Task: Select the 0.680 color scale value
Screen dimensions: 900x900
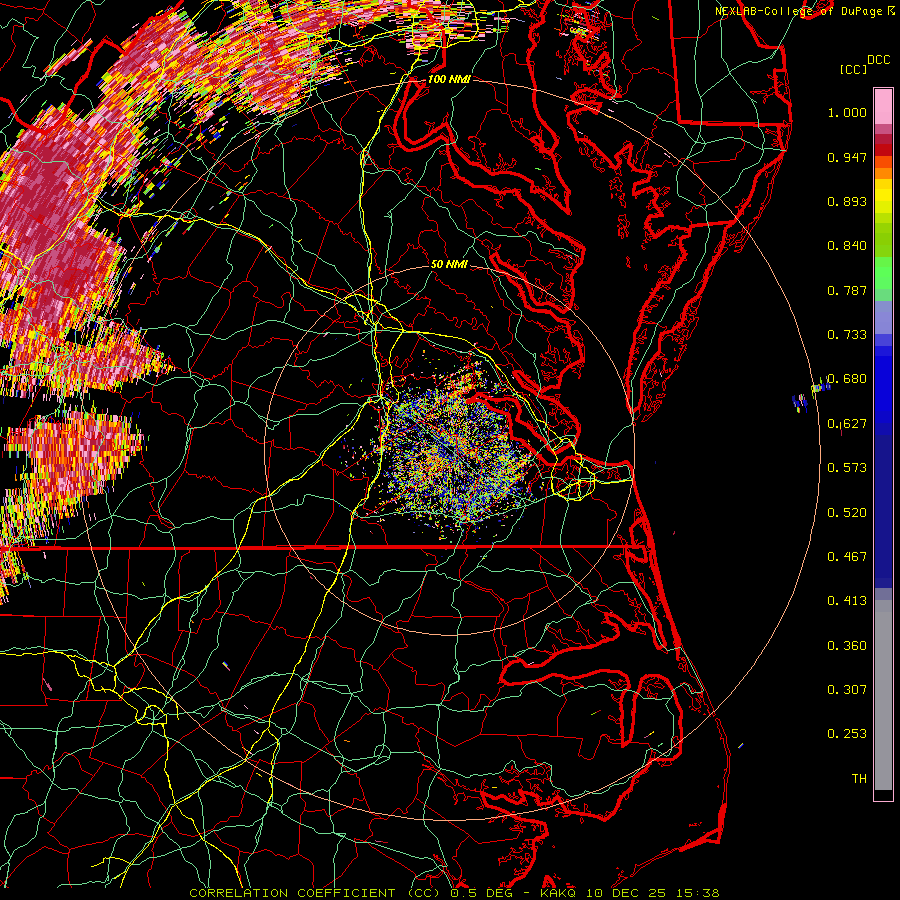Action: [x=847, y=379]
